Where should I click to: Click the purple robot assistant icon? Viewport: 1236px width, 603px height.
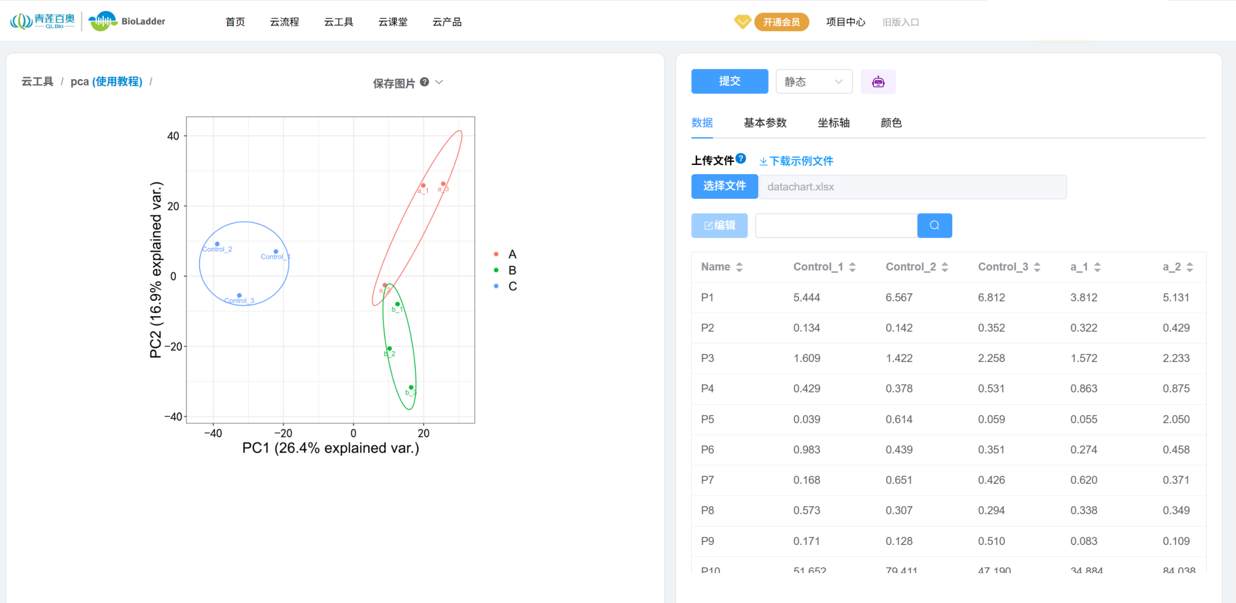pyautogui.click(x=878, y=81)
